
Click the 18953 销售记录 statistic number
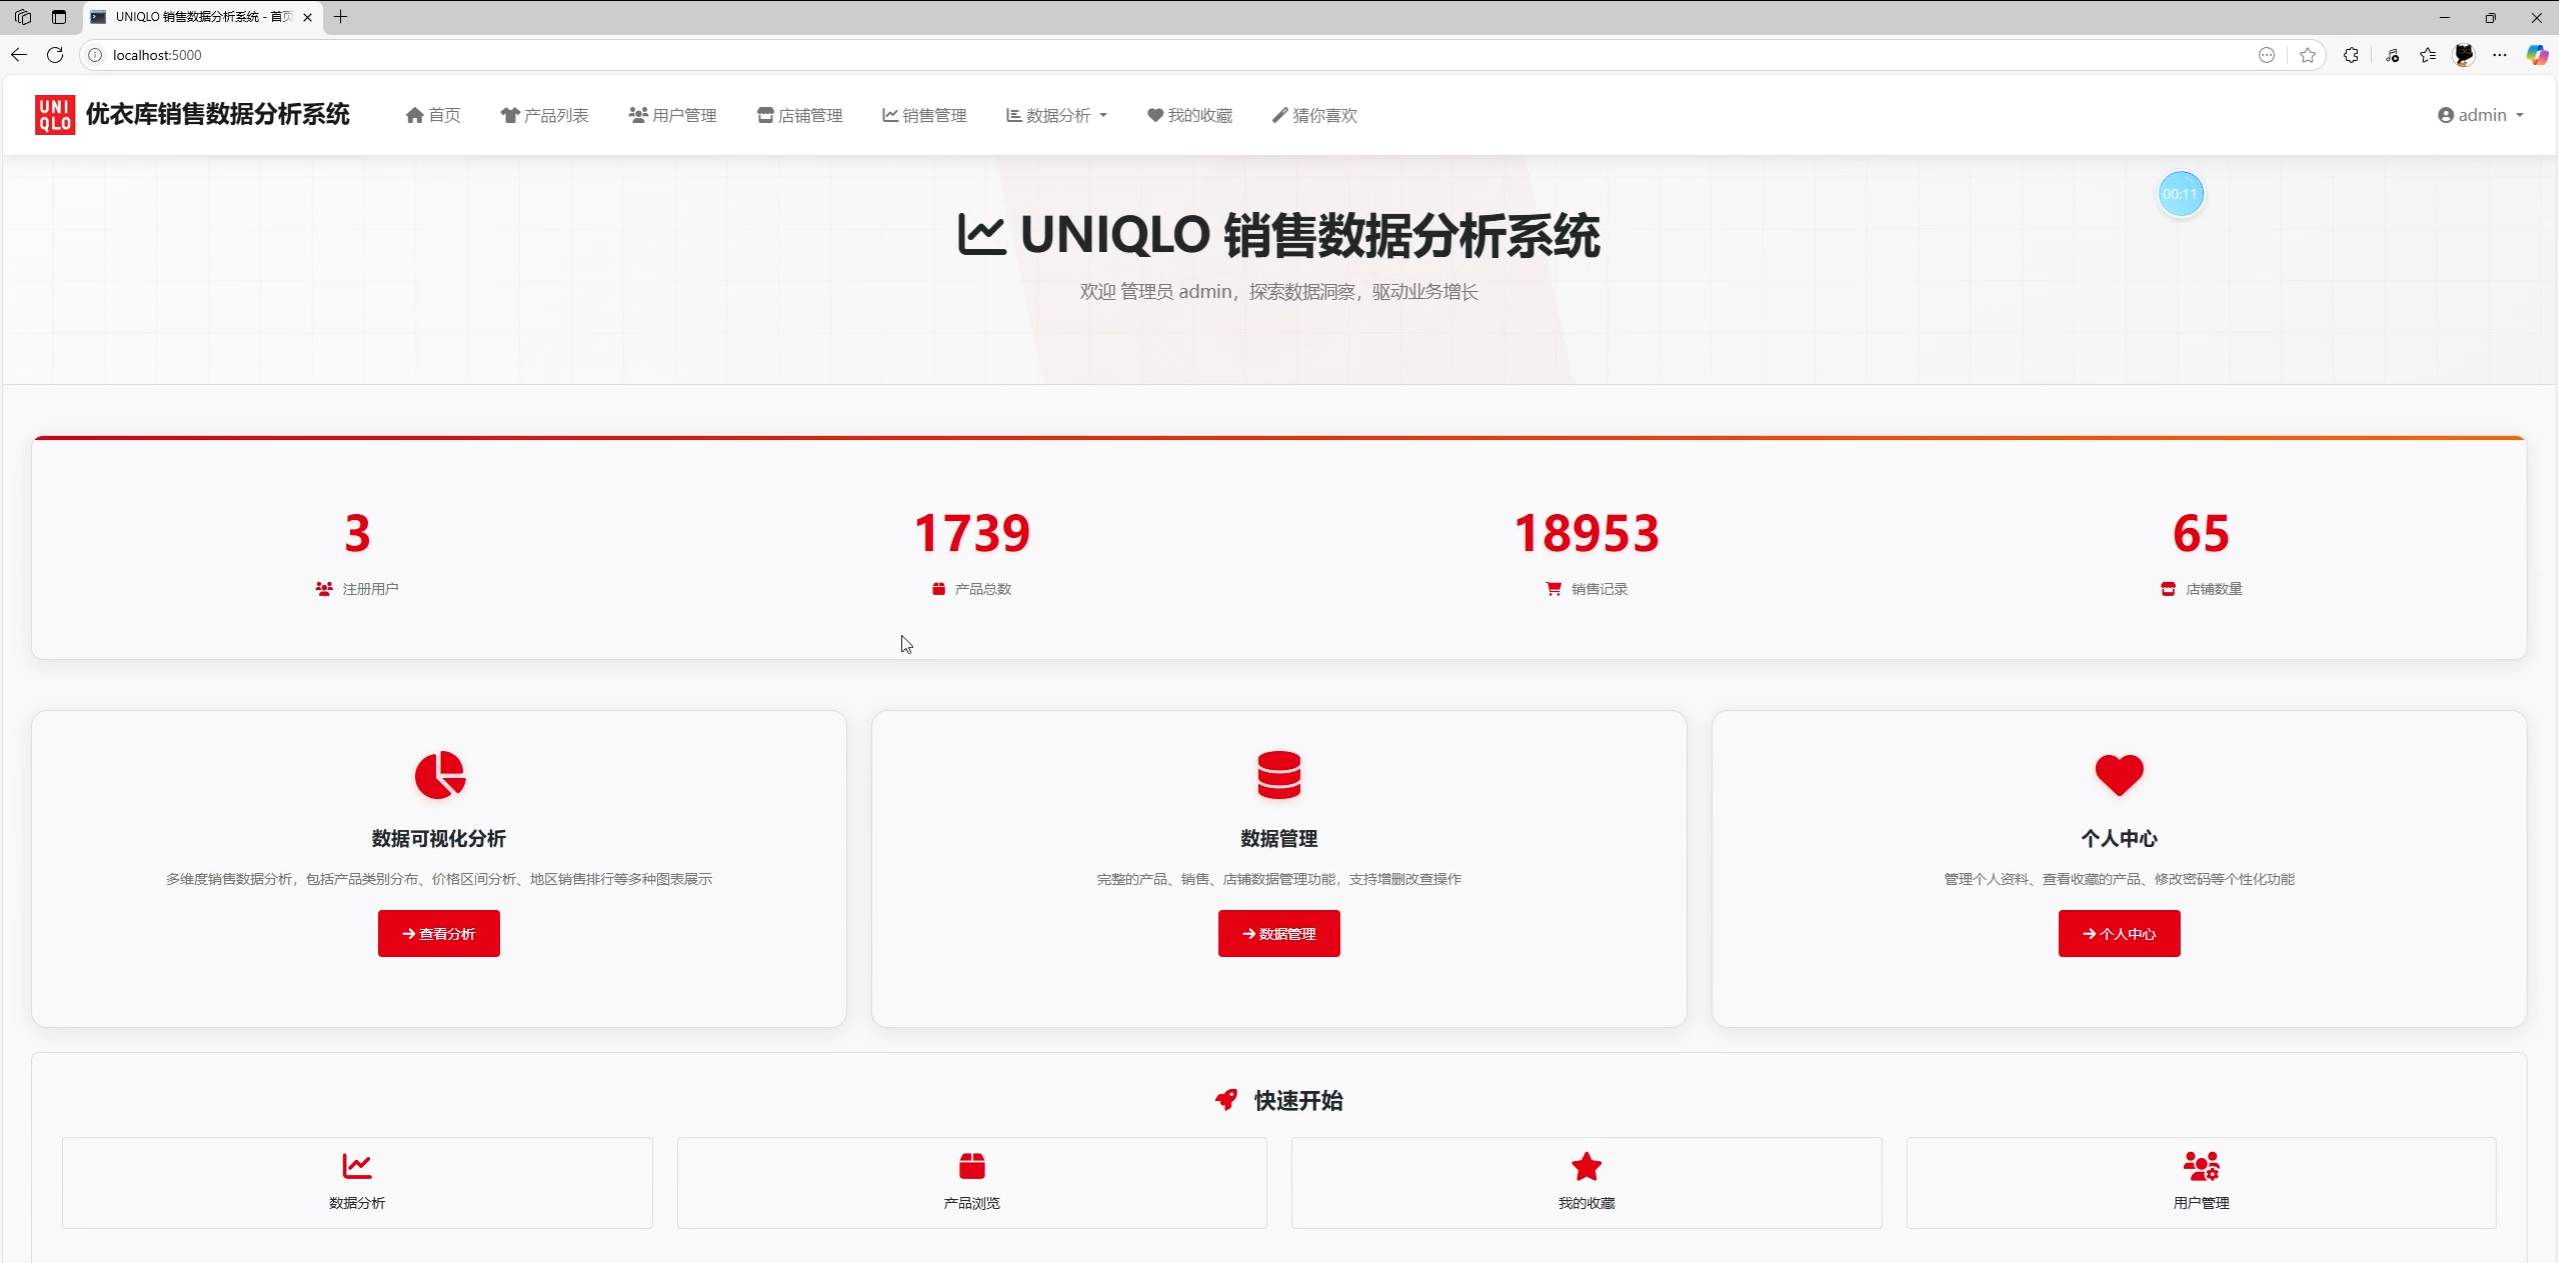pyautogui.click(x=1587, y=533)
